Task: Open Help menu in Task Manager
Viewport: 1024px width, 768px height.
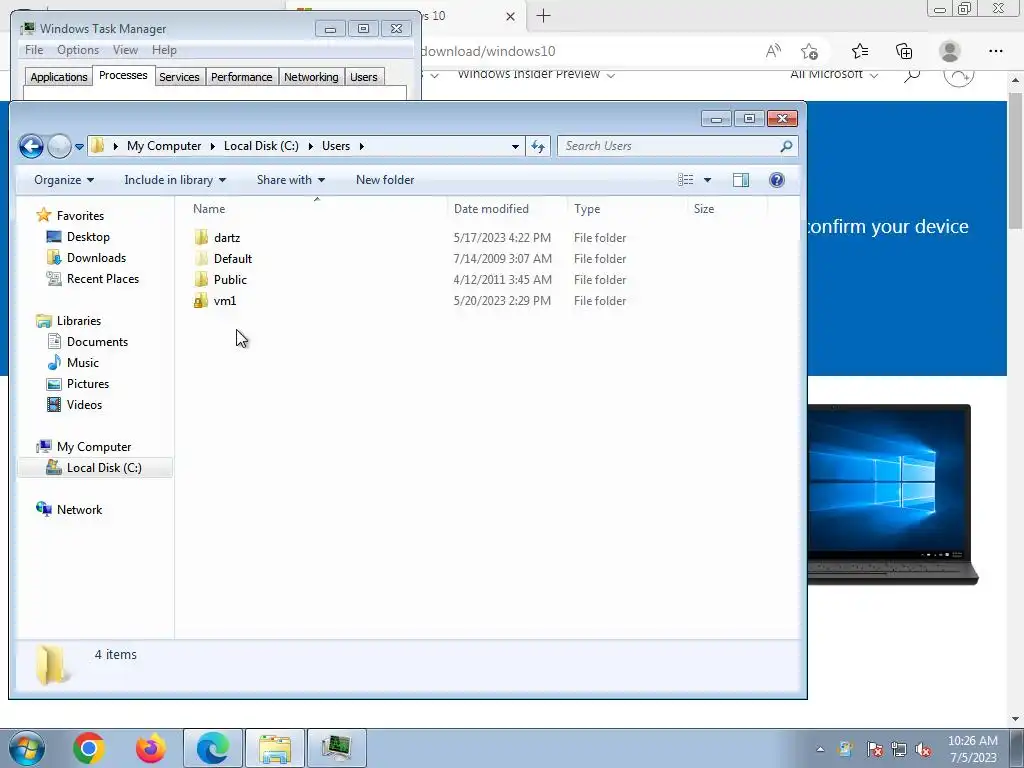Action: coord(164,50)
